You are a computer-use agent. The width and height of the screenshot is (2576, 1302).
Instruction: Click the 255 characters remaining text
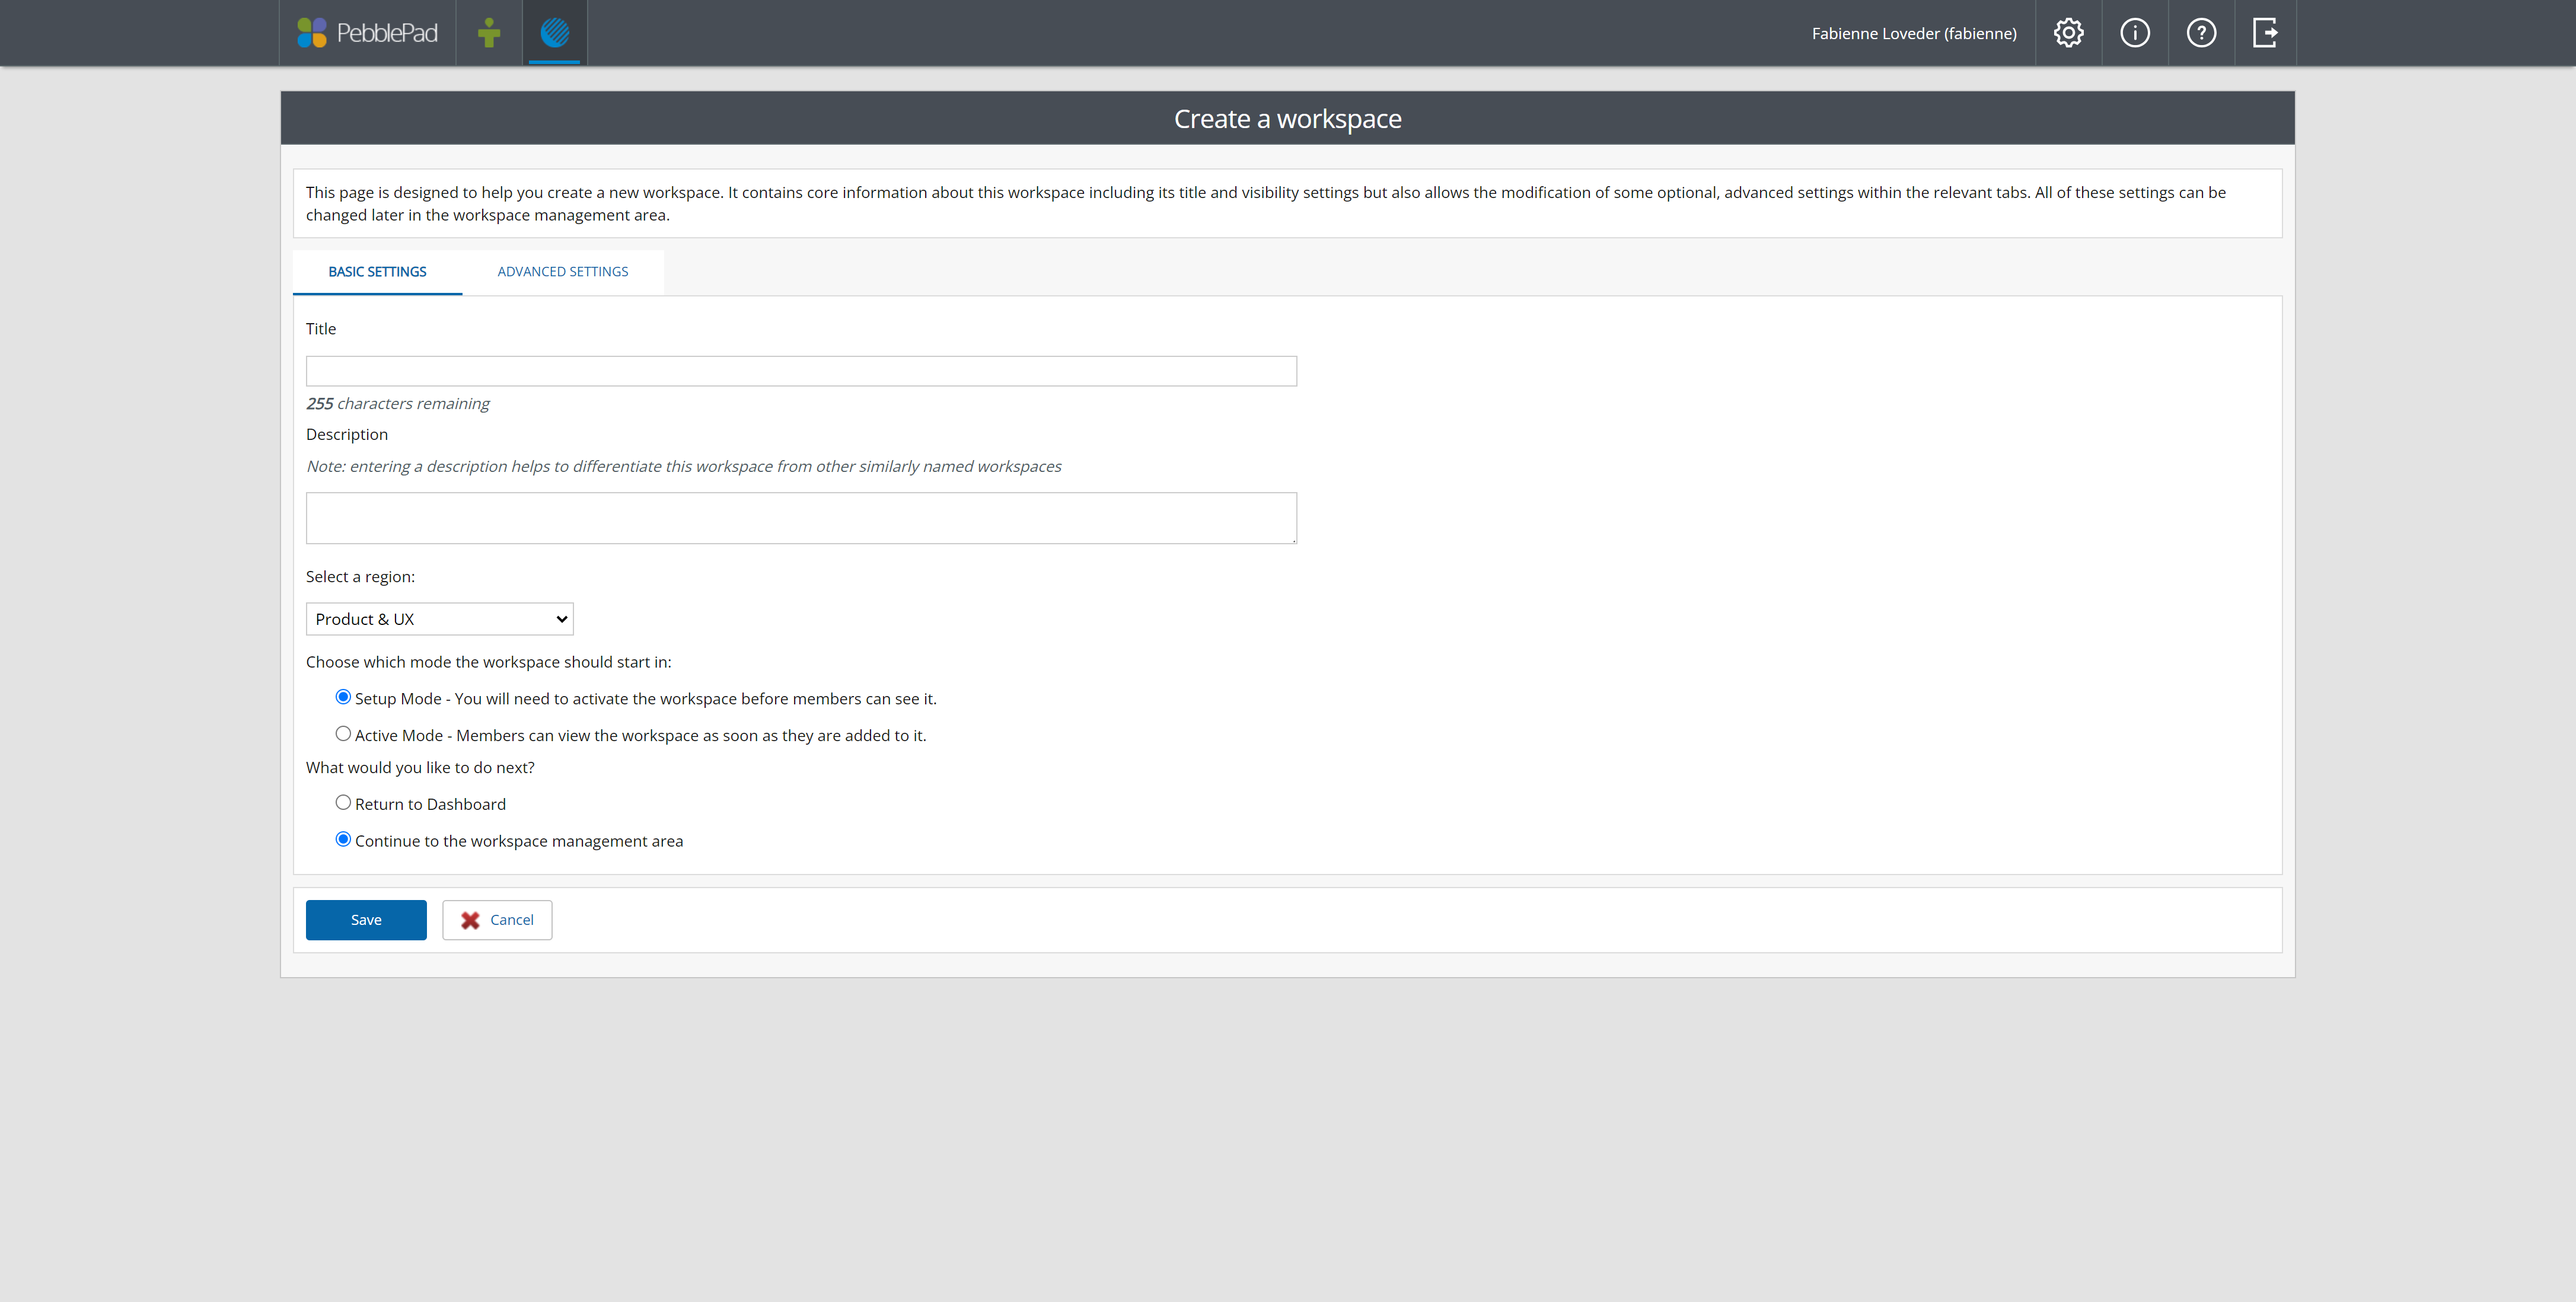tap(398, 404)
